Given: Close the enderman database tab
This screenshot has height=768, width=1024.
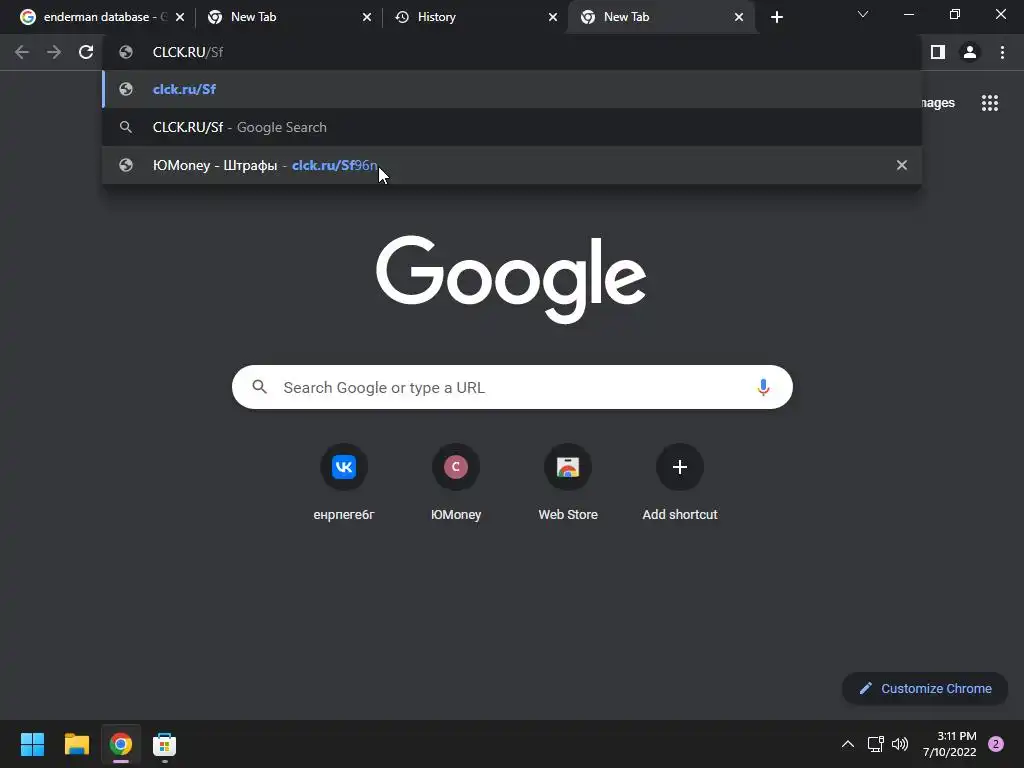Looking at the screenshot, I should coord(180,18).
